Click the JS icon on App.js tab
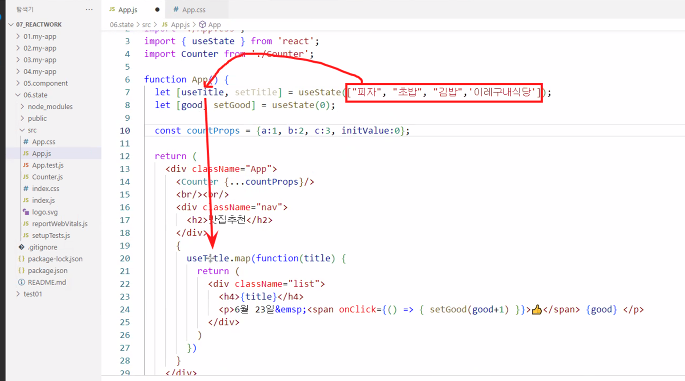 pyautogui.click(x=112, y=10)
